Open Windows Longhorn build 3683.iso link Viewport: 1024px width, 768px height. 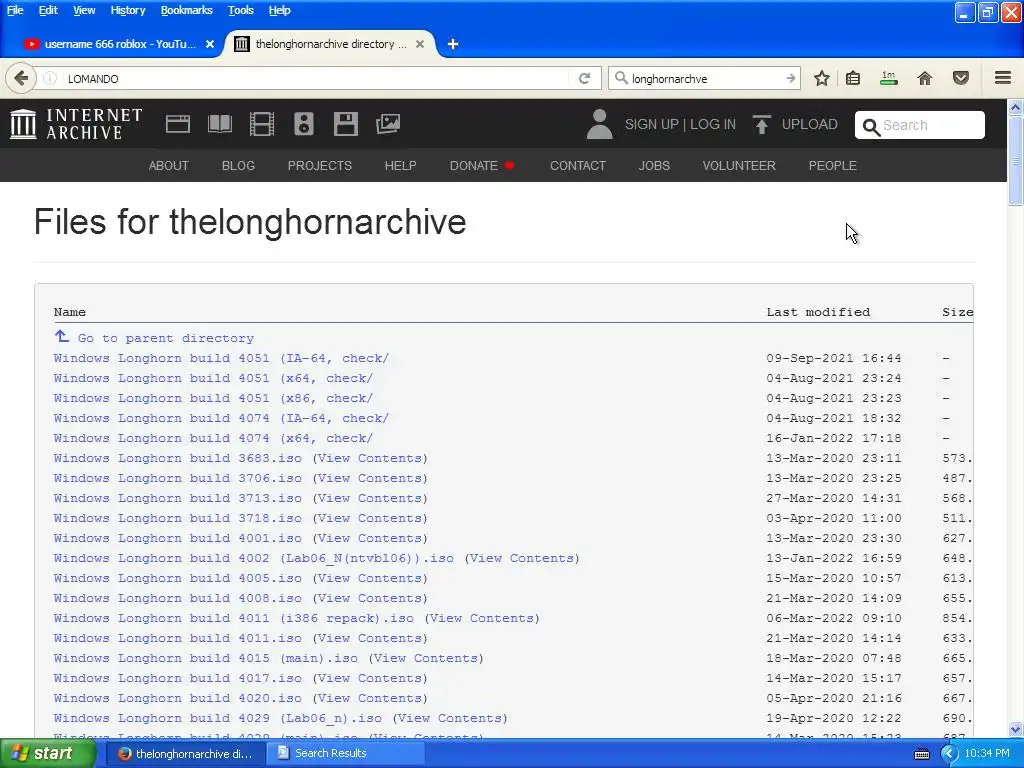[178, 458]
